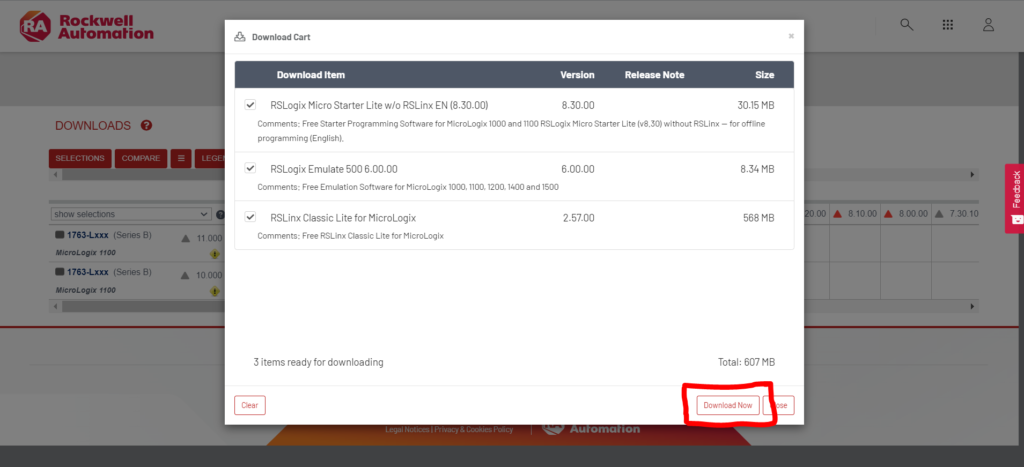Click the Feedback side tab
The image size is (1024, 467).
(x=1015, y=198)
